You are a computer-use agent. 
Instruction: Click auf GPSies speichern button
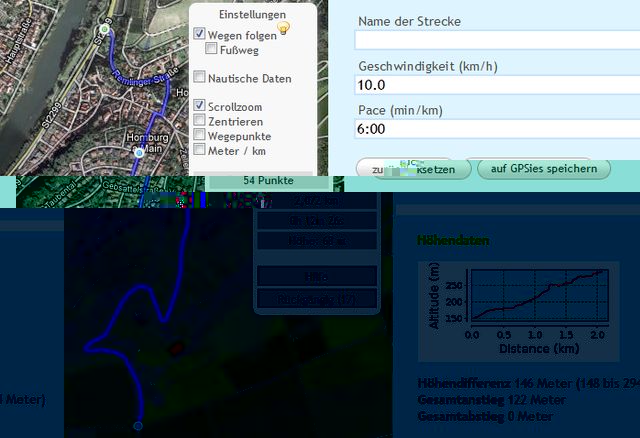click(544, 169)
